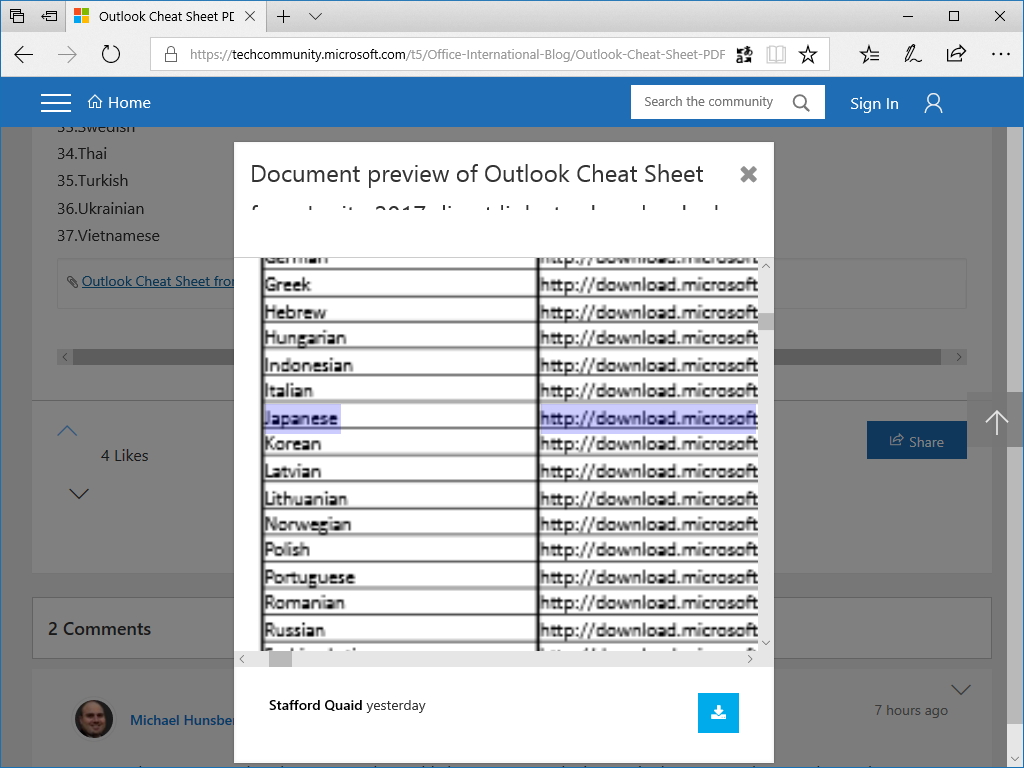Open the Outlook Cheat Sheet attachment link
Image resolution: width=1024 pixels, height=768 pixels.
160,281
